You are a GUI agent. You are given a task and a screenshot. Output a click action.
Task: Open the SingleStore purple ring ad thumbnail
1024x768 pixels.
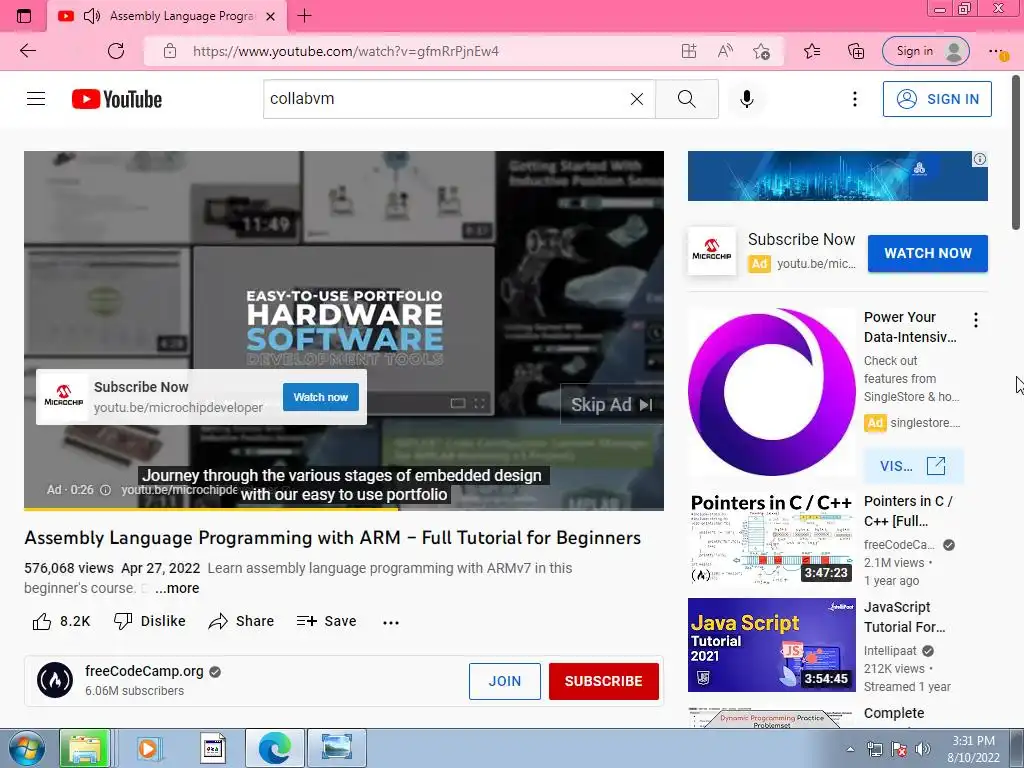click(771, 392)
